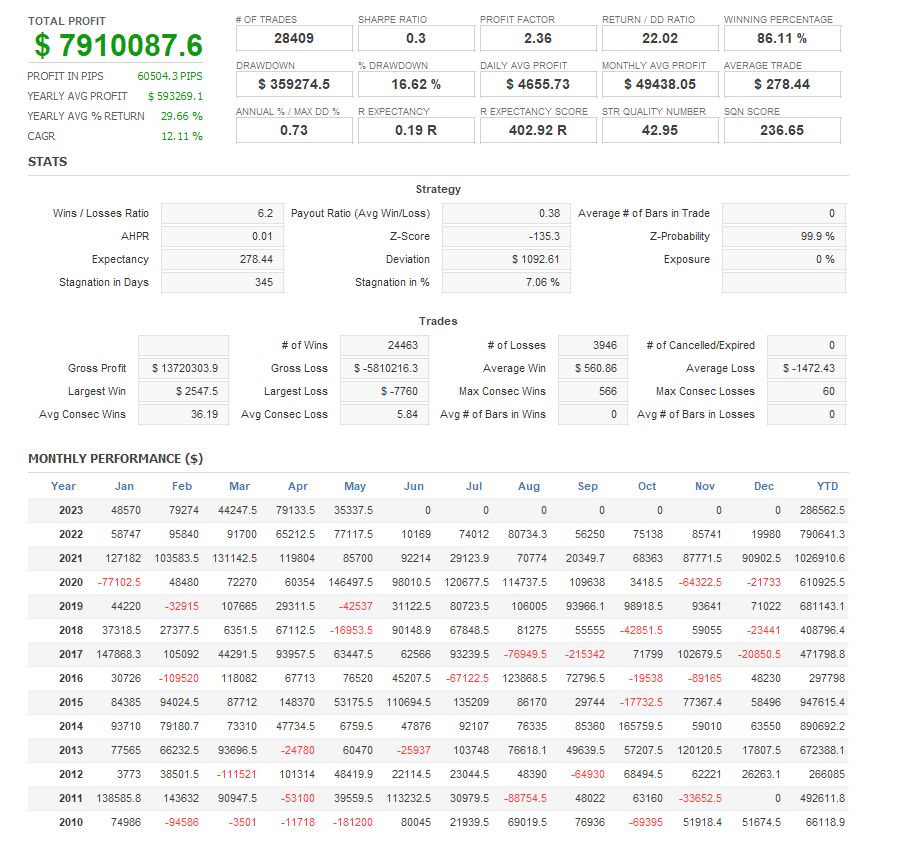Select October 2018 loss -42851.5
The height and width of the screenshot is (852, 900).
click(x=641, y=630)
